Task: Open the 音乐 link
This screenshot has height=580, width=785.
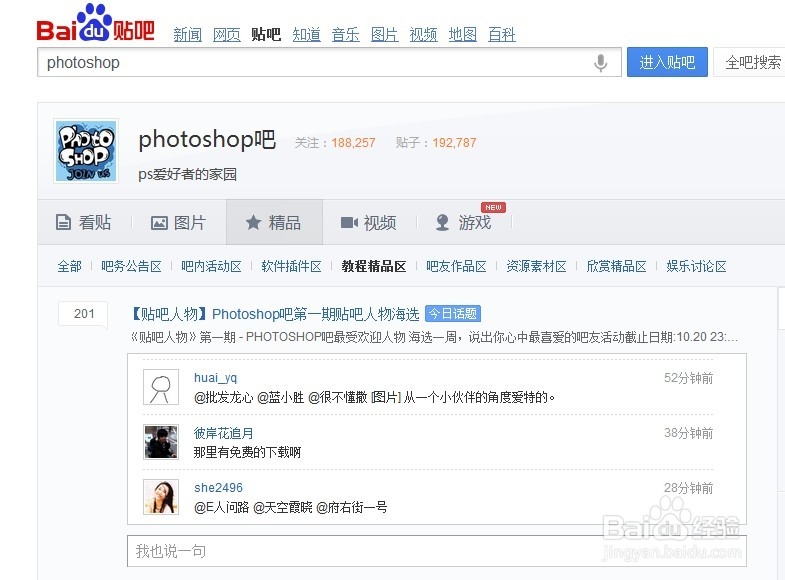Action: [x=345, y=35]
